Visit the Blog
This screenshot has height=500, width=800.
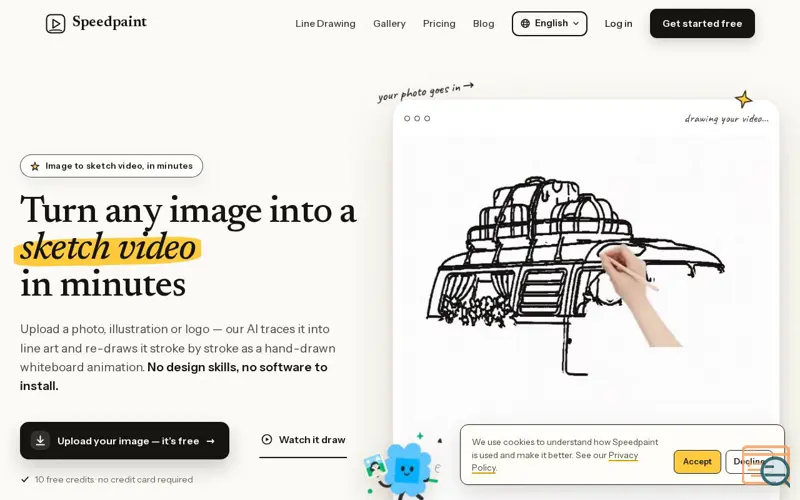pos(483,23)
